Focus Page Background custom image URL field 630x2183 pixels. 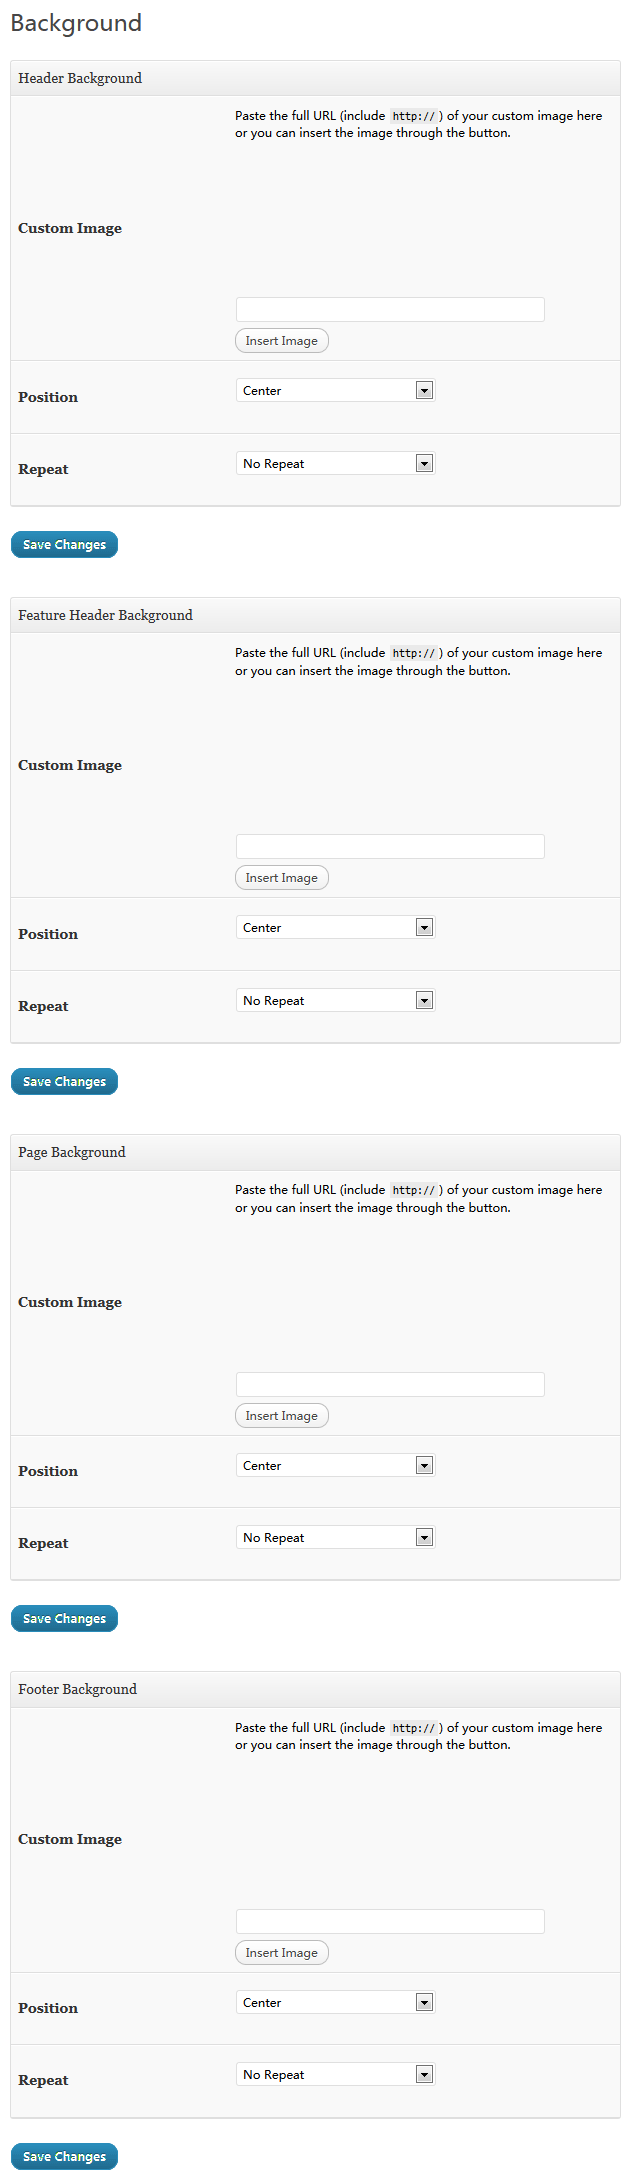(x=390, y=1385)
